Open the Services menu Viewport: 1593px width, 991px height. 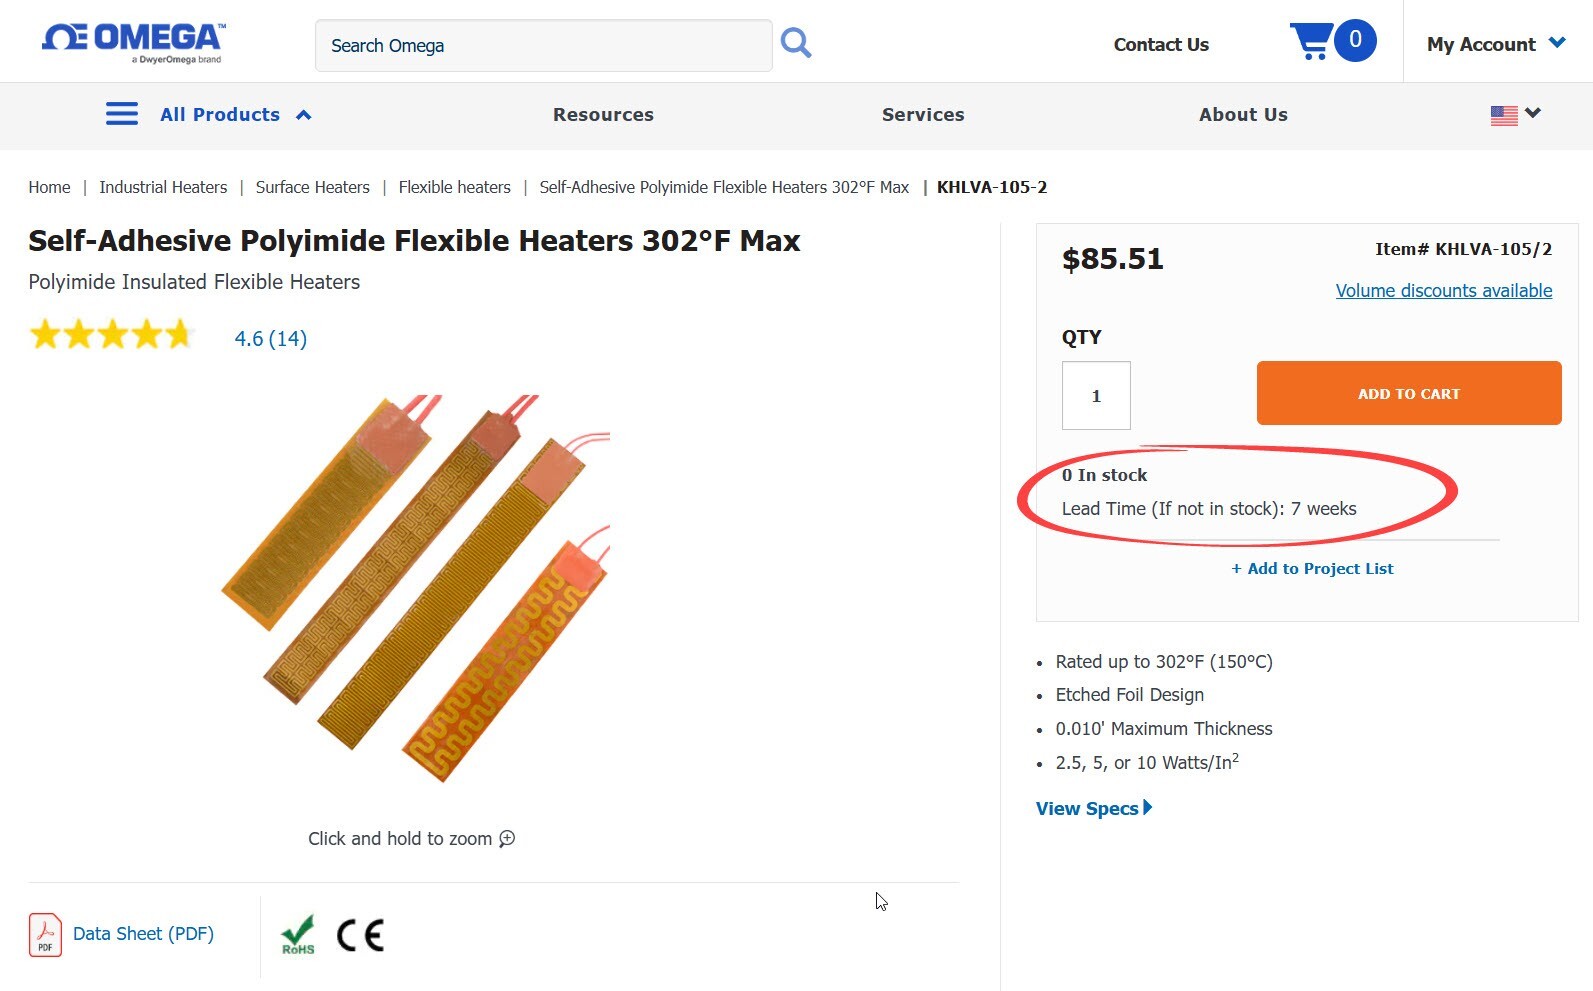923,115
